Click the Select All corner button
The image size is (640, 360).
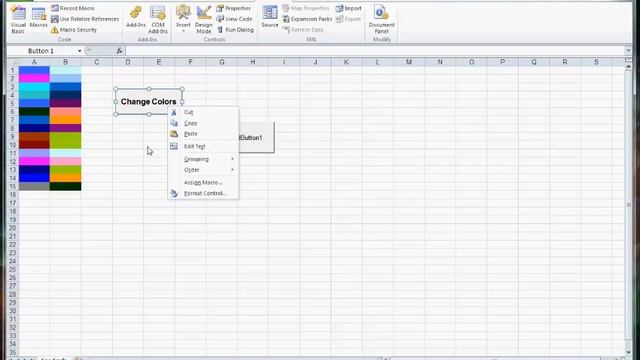[13, 62]
